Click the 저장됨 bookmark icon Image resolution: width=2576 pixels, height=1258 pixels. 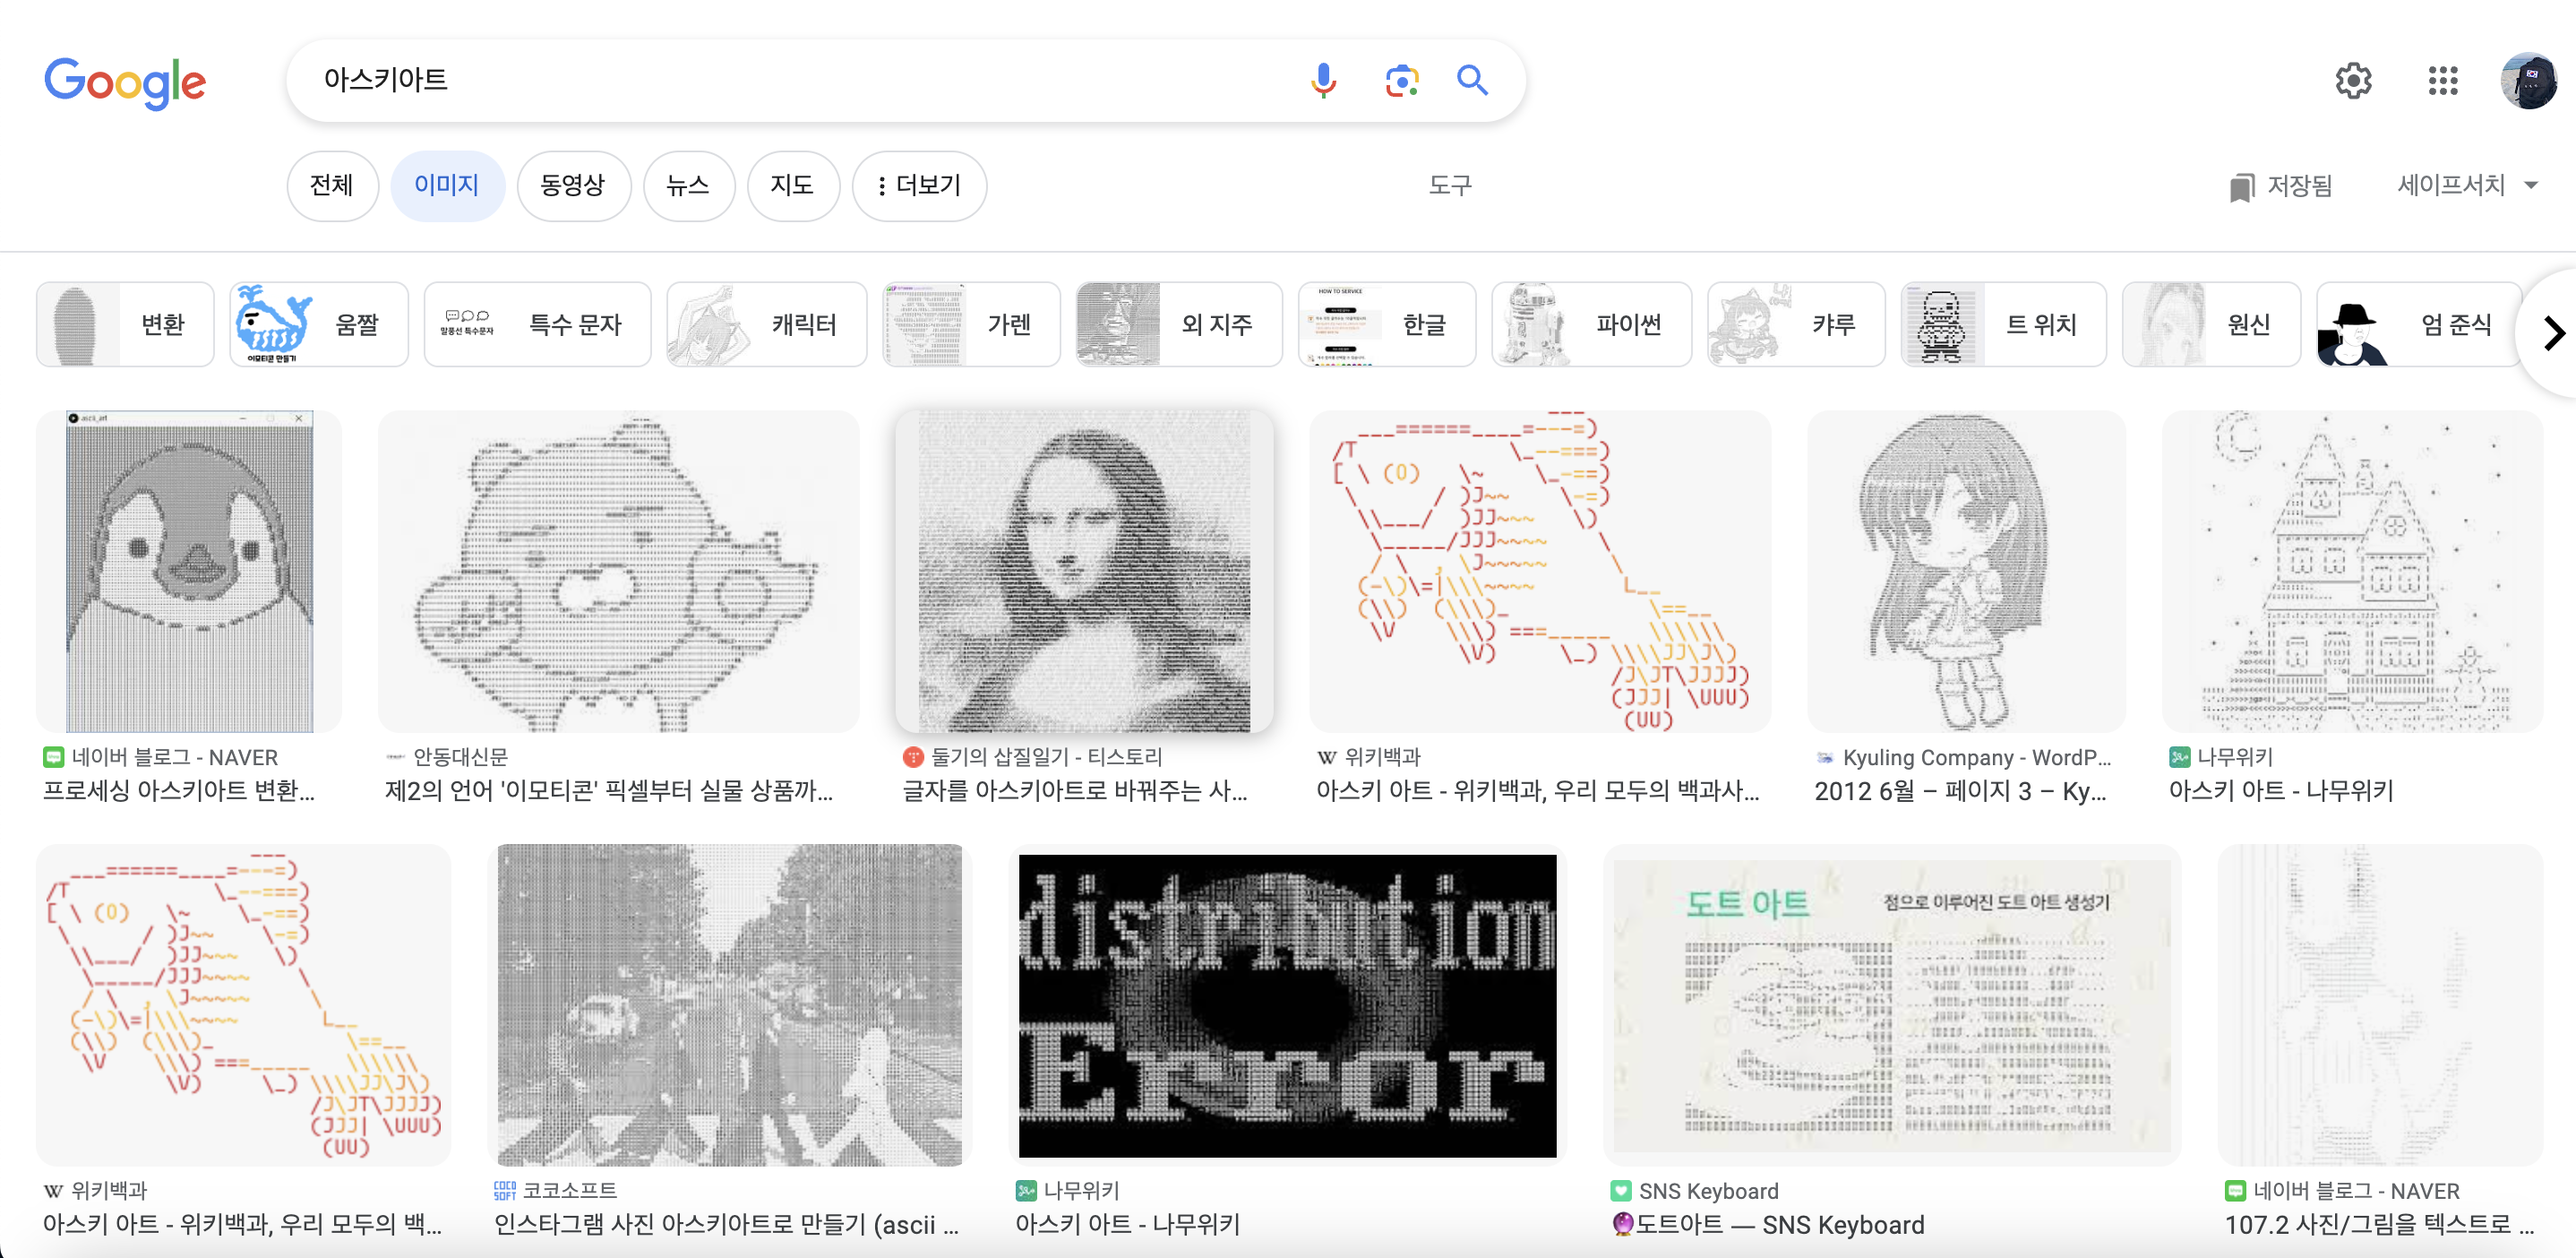pyautogui.click(x=2241, y=186)
